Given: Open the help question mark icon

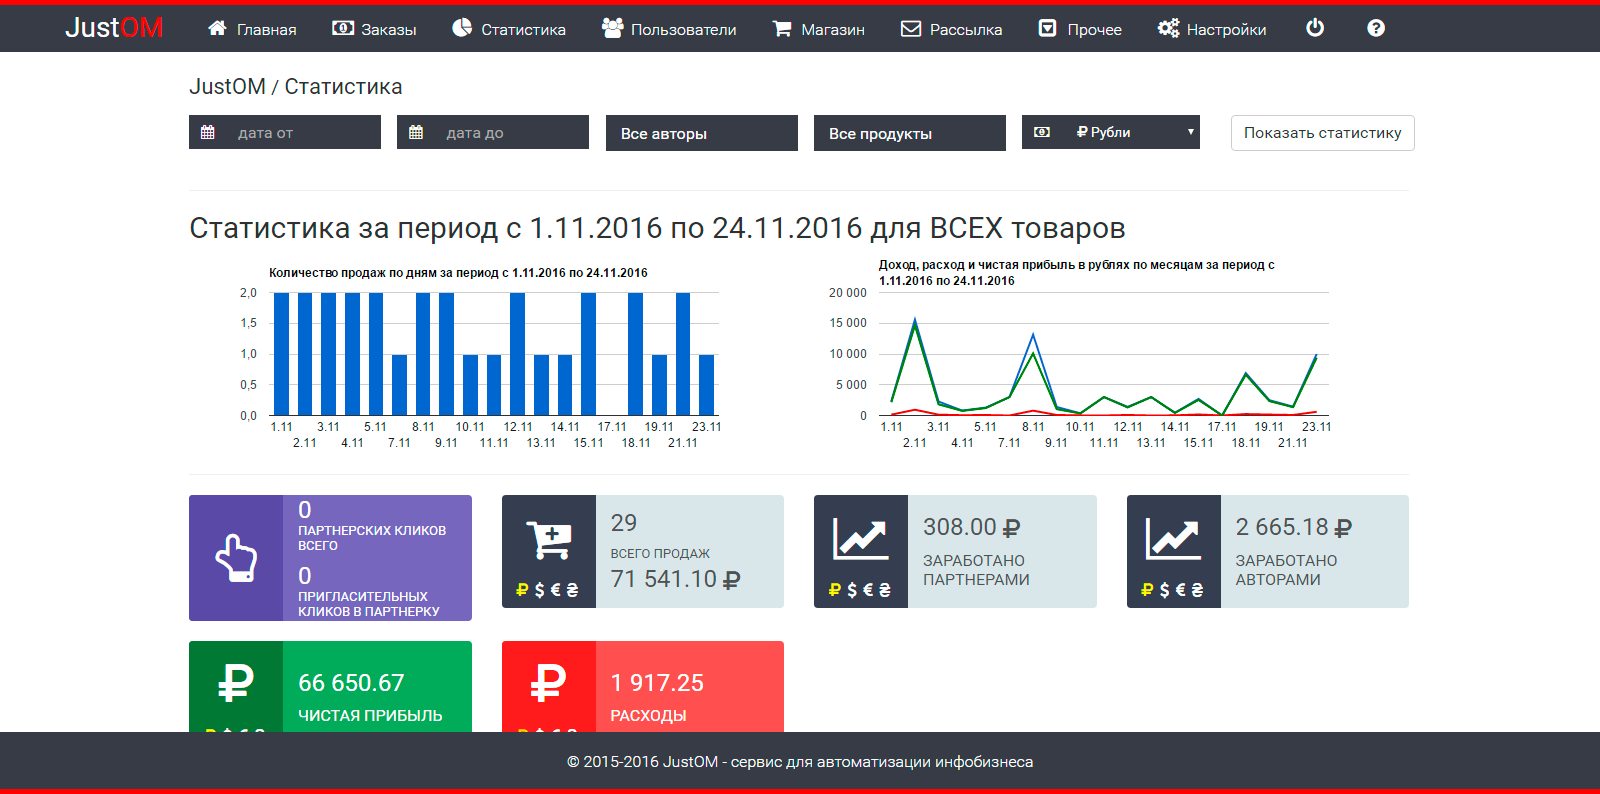Looking at the screenshot, I should pos(1376,28).
